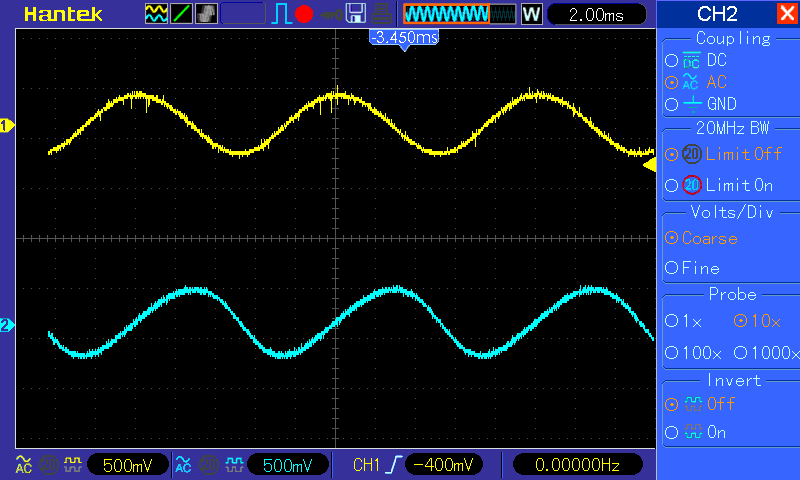Image resolution: width=800 pixels, height=480 pixels.
Task: Click the W window mode icon
Action: coord(532,14)
